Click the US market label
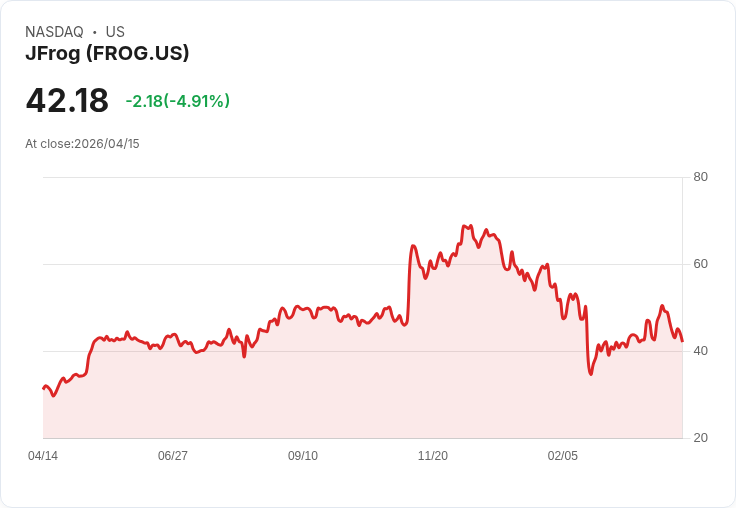 click(115, 32)
